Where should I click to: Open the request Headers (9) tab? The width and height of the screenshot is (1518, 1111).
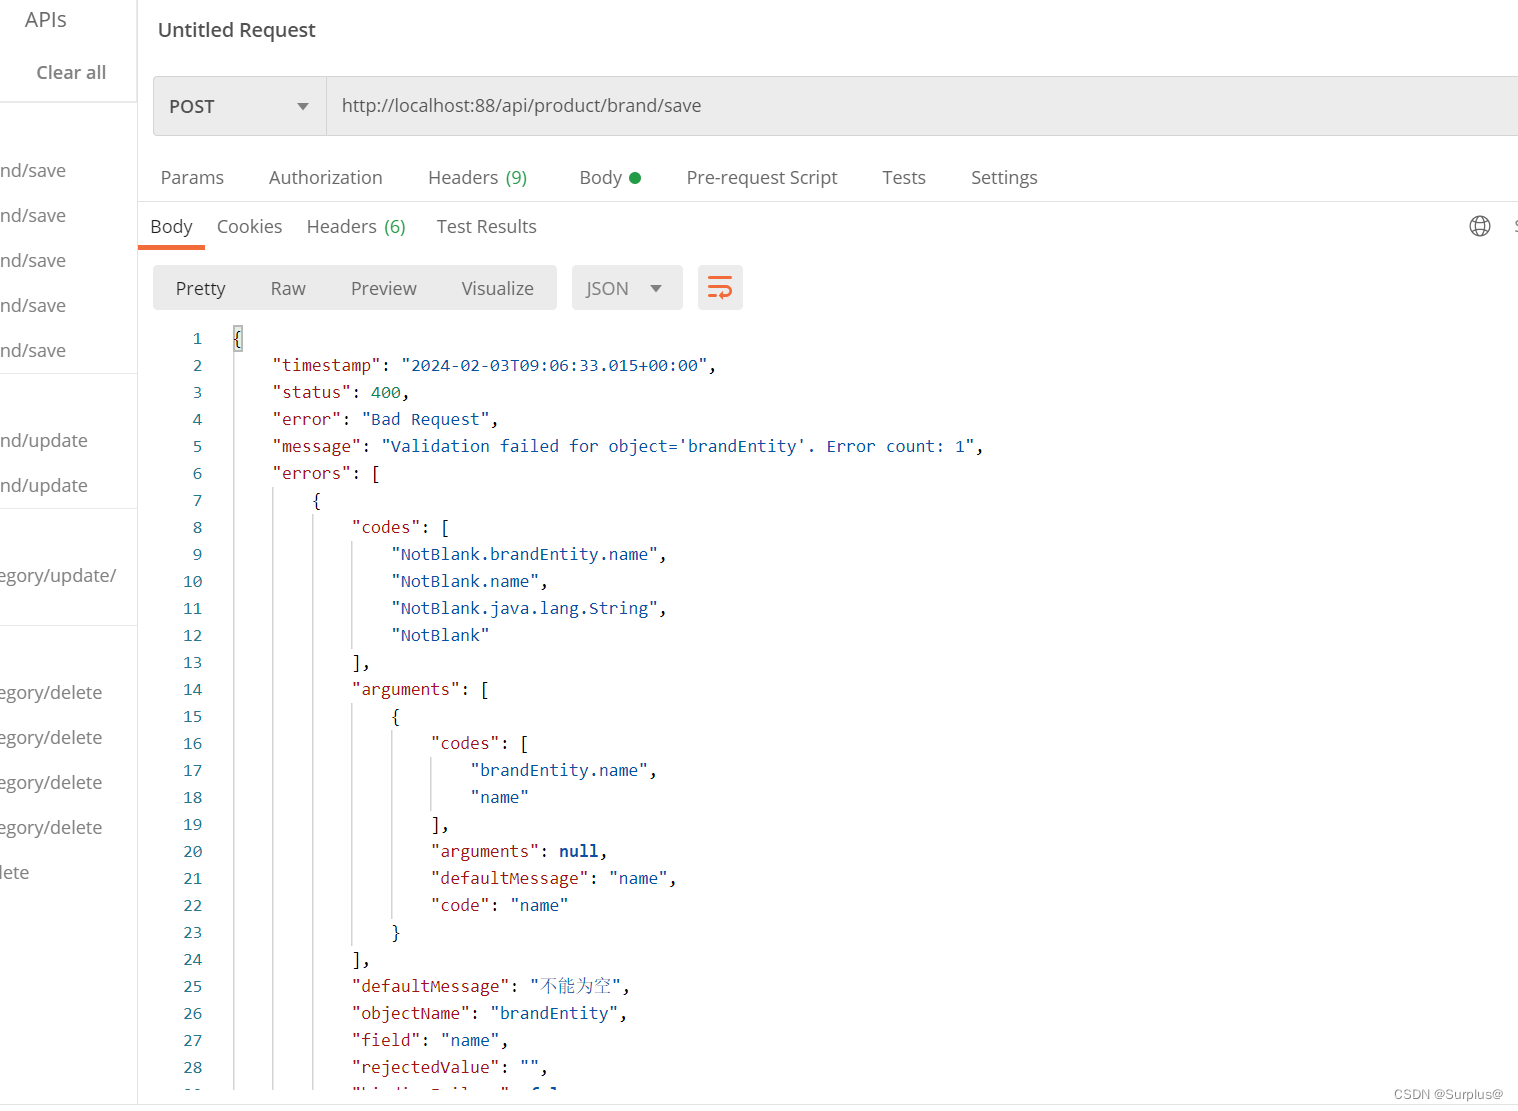(477, 177)
